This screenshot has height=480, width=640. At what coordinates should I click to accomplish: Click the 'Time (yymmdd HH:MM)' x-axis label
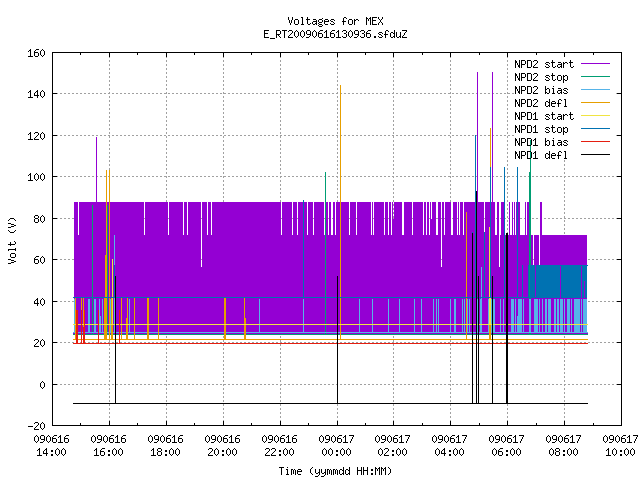[x=335, y=471]
